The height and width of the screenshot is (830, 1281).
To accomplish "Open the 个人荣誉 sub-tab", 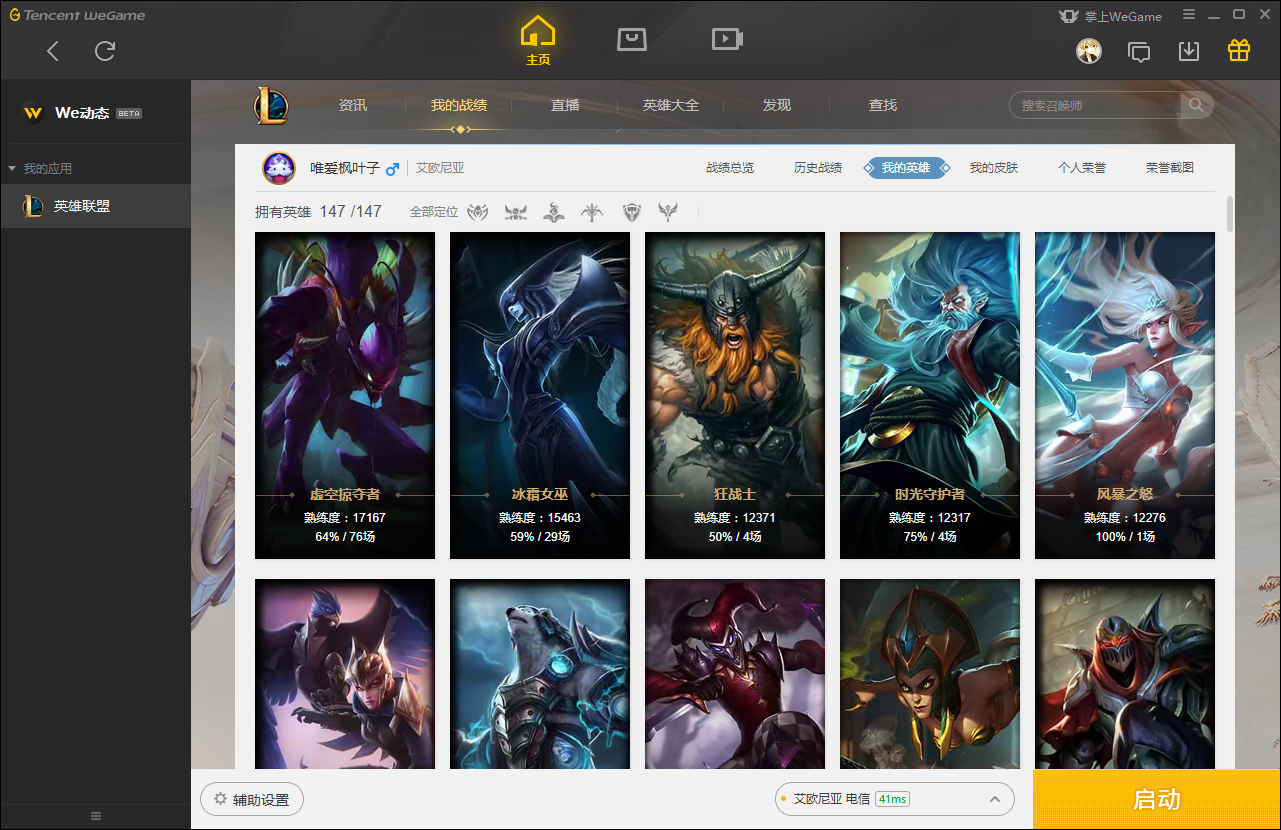I will point(1082,168).
